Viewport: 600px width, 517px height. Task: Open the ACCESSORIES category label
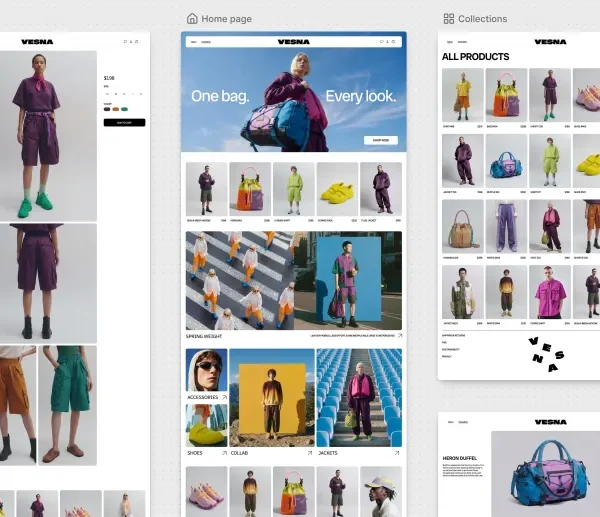(202, 398)
